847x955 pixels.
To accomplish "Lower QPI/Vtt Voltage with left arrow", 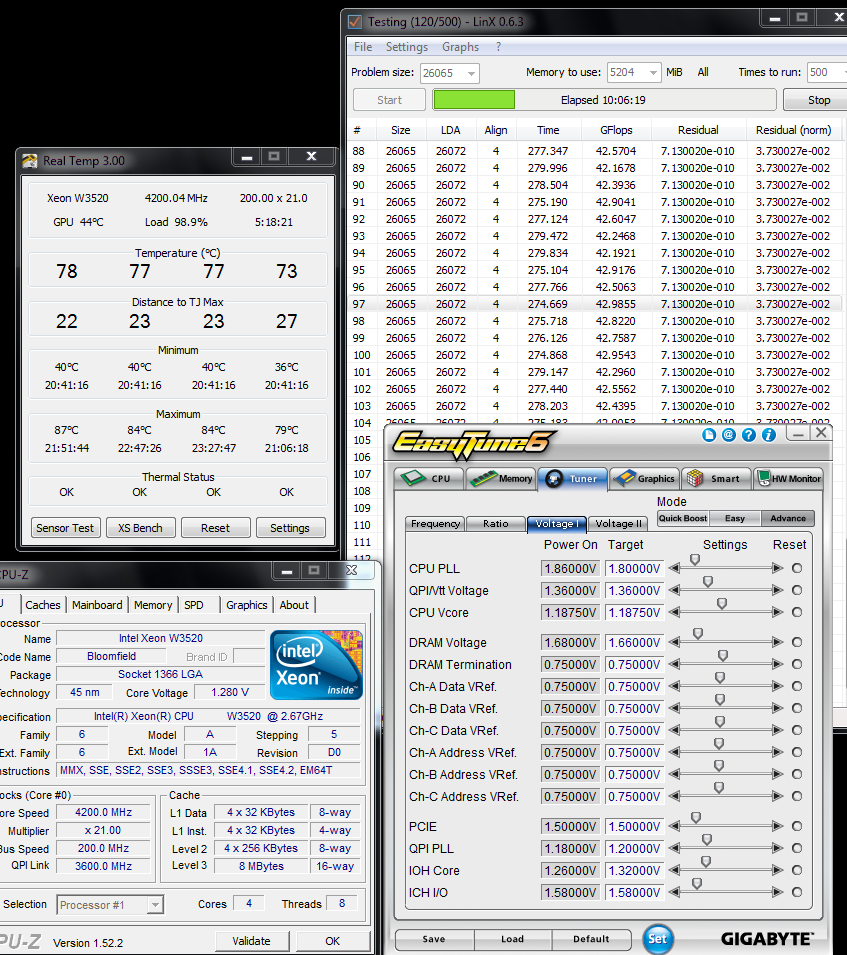I will [x=674, y=590].
